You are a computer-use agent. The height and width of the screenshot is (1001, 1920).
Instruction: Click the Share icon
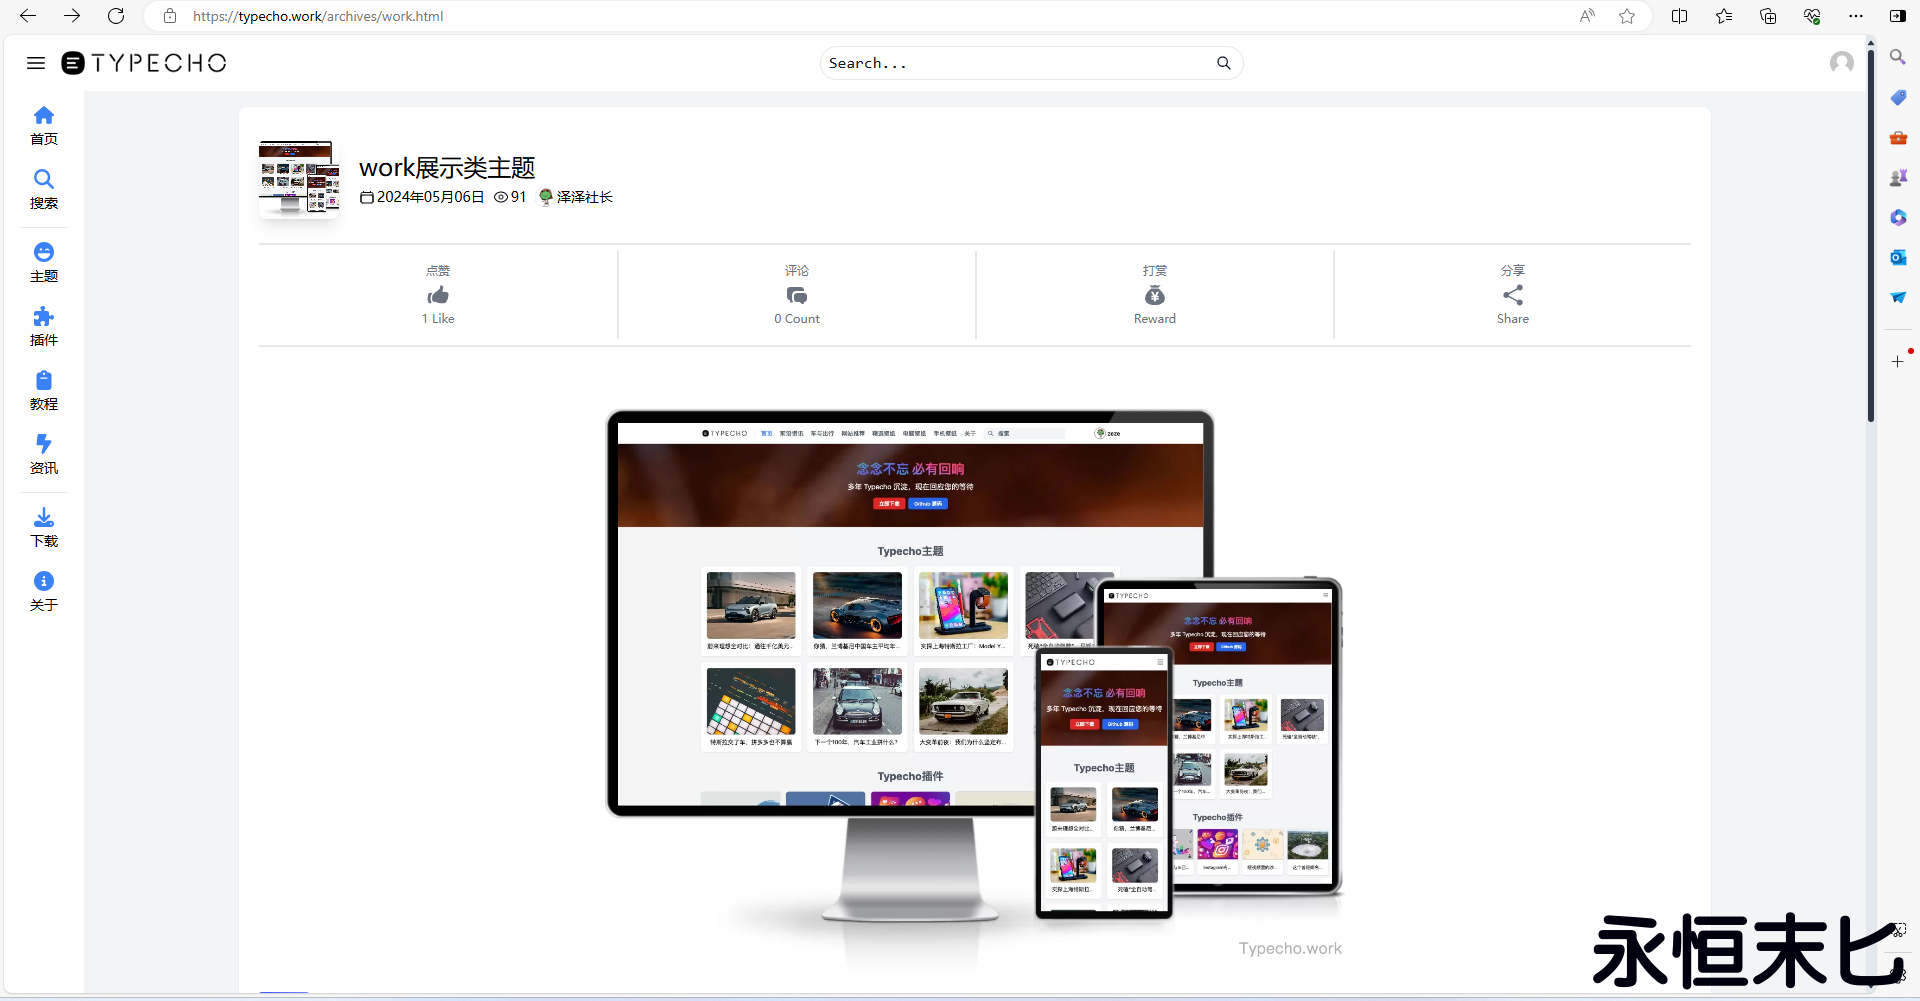click(1512, 296)
